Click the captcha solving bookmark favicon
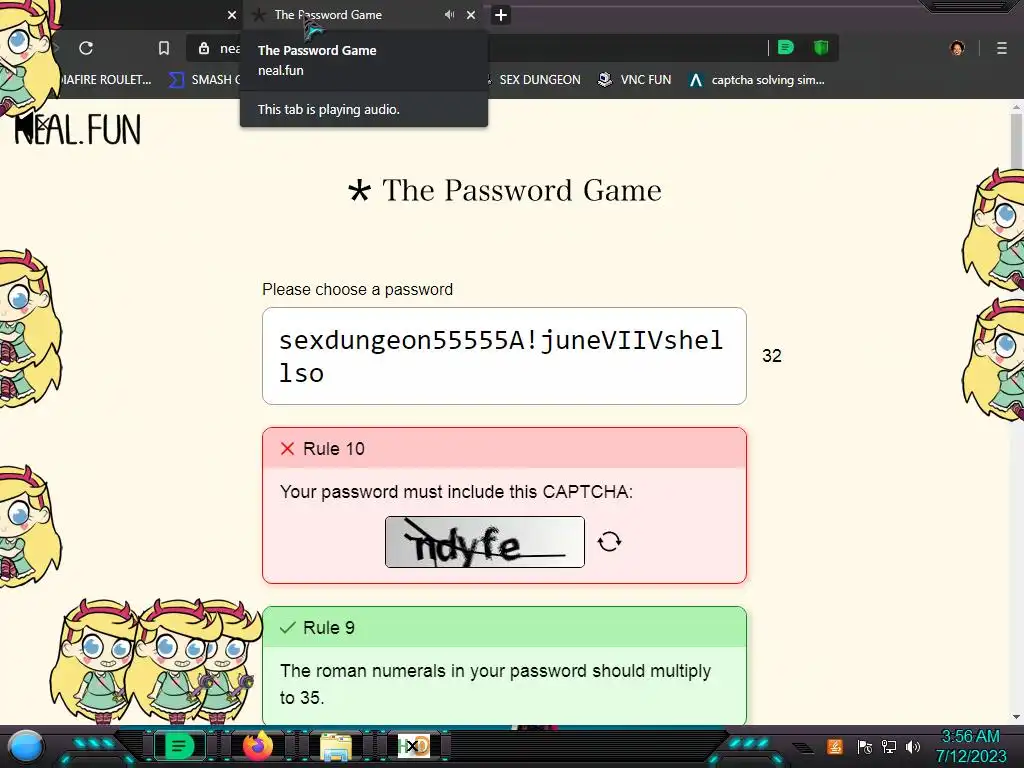1024x768 pixels. (696, 80)
